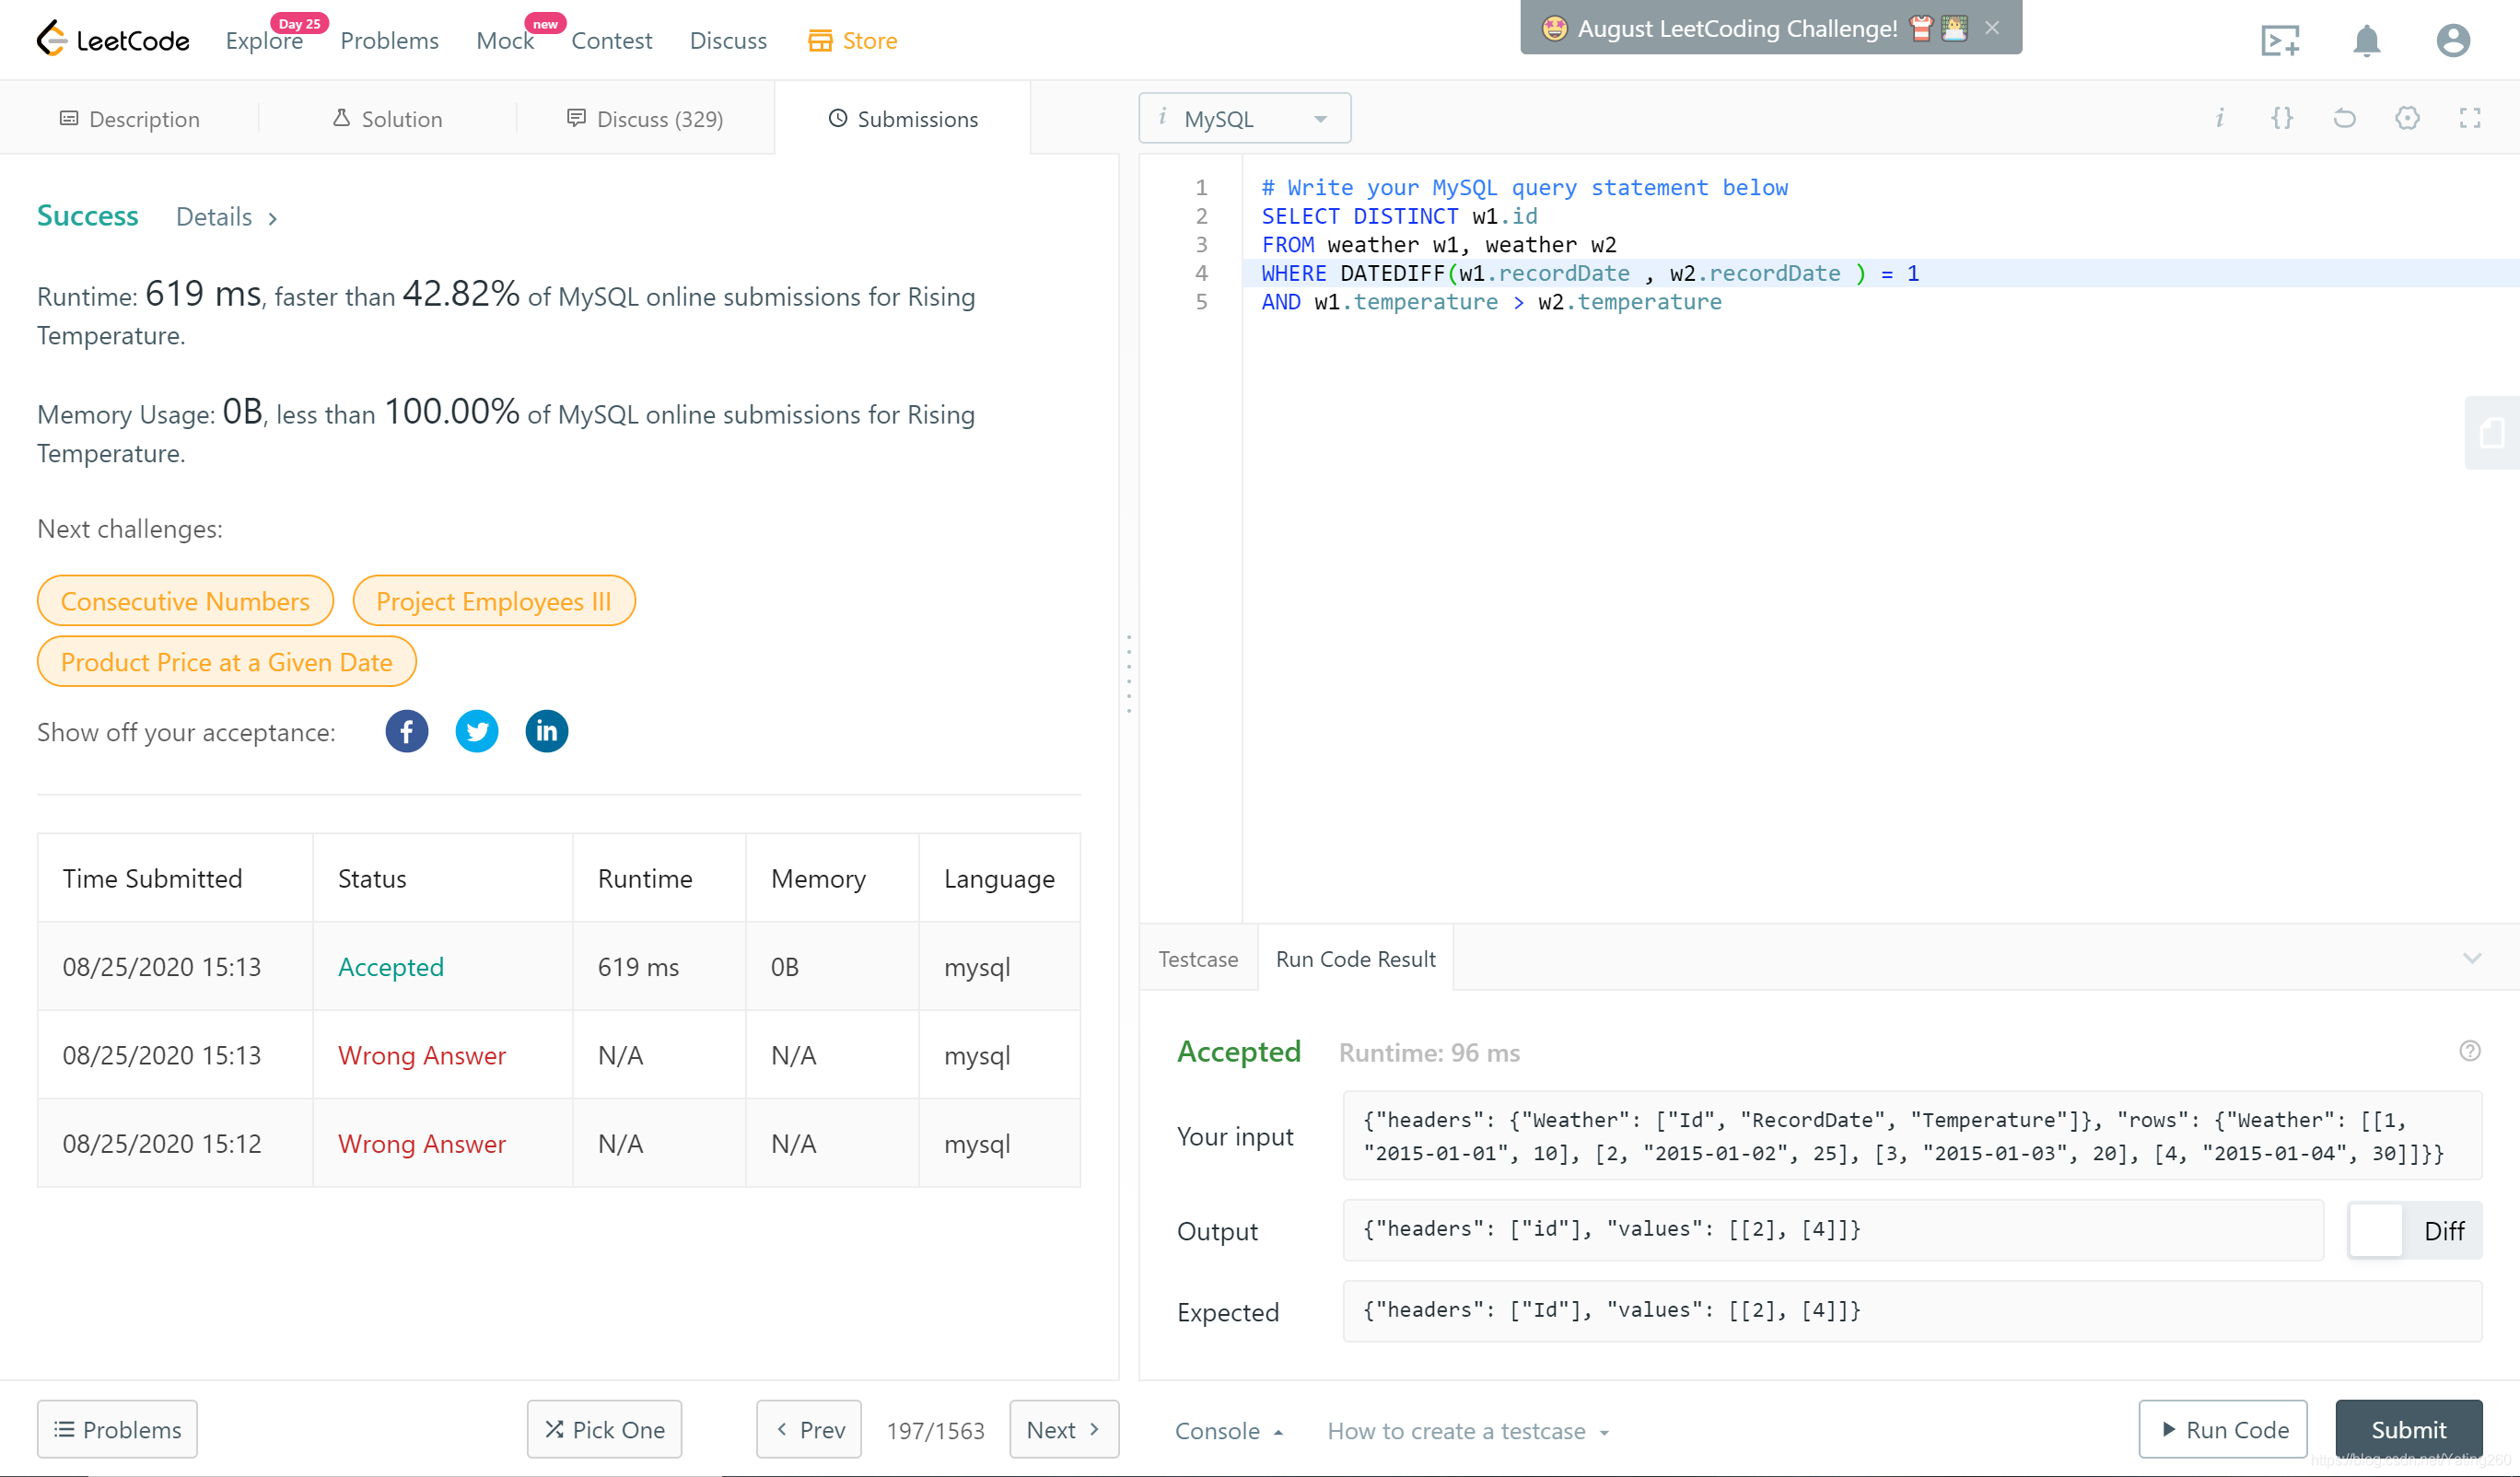Enter fullscreen editor mode icon
Viewport: 2520px width, 1477px height.
[x=2470, y=118]
